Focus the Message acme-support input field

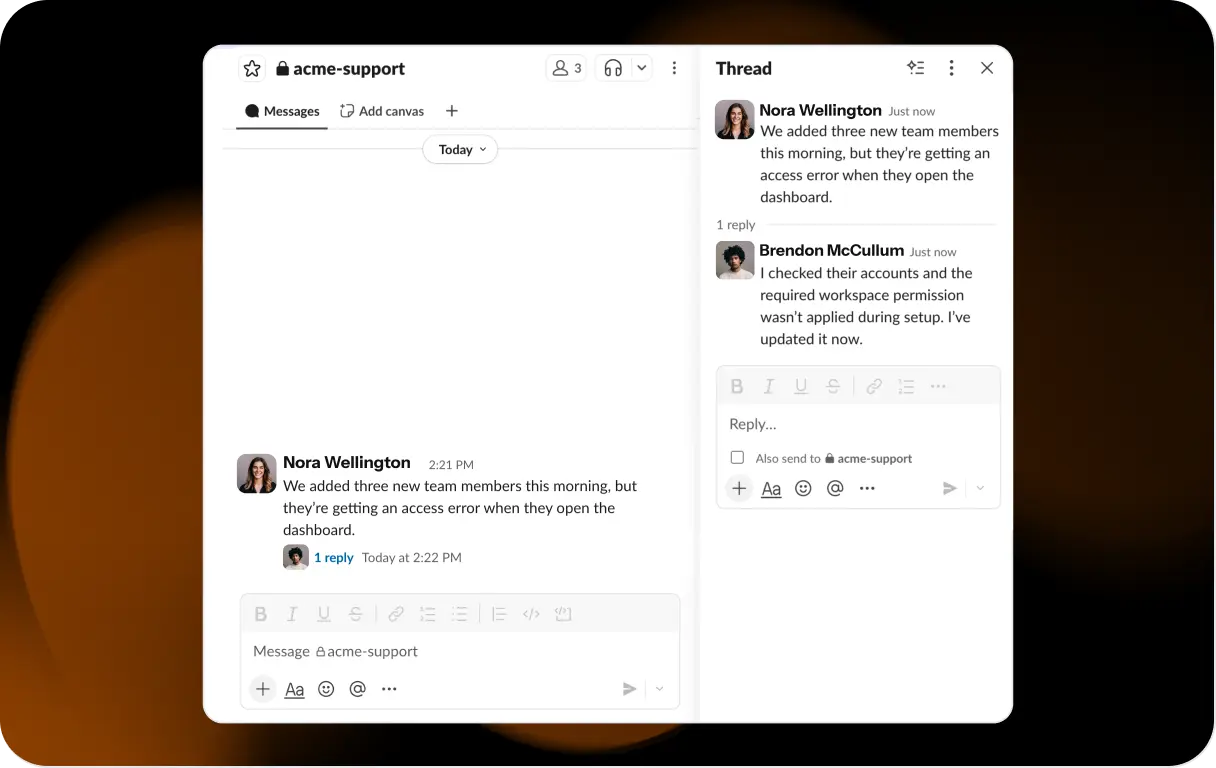(460, 651)
